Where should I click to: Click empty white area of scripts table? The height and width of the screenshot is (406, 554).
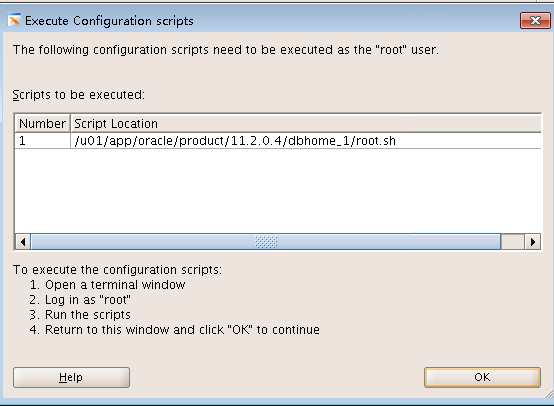pos(278,191)
